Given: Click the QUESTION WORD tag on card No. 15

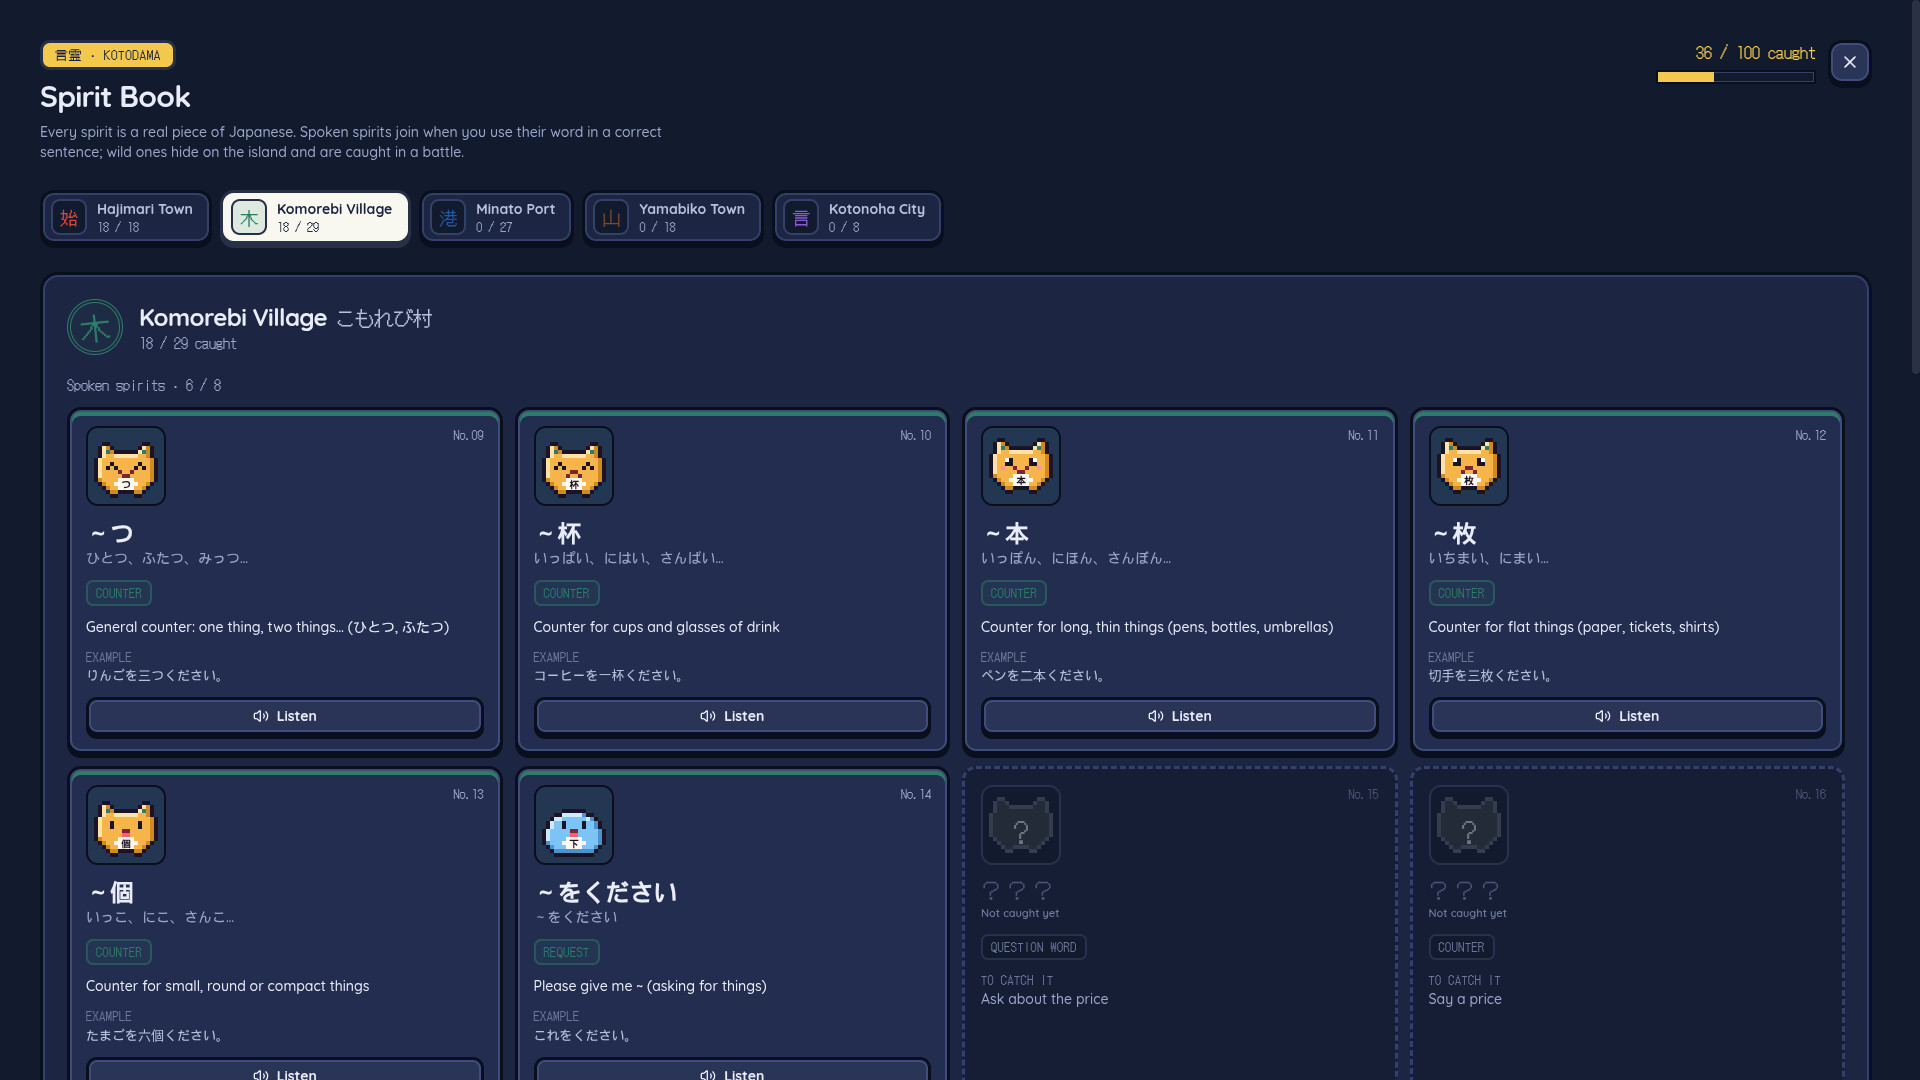Looking at the screenshot, I should pos(1033,947).
